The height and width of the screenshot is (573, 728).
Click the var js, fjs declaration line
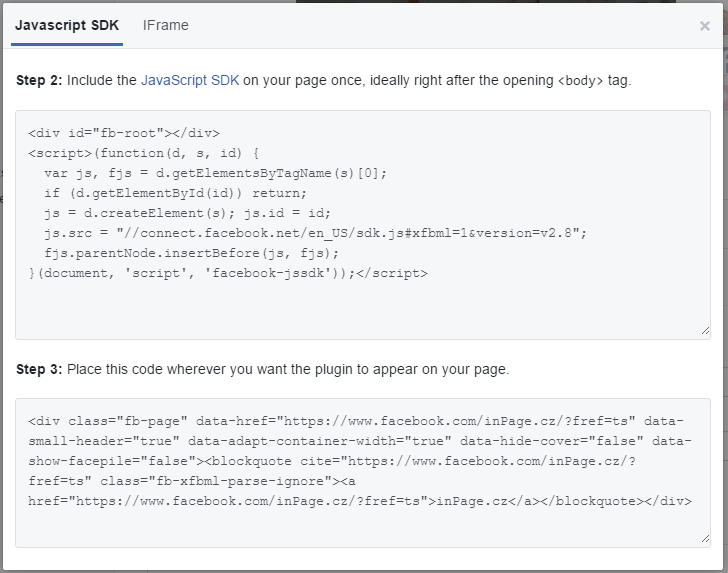pyautogui.click(x=215, y=173)
